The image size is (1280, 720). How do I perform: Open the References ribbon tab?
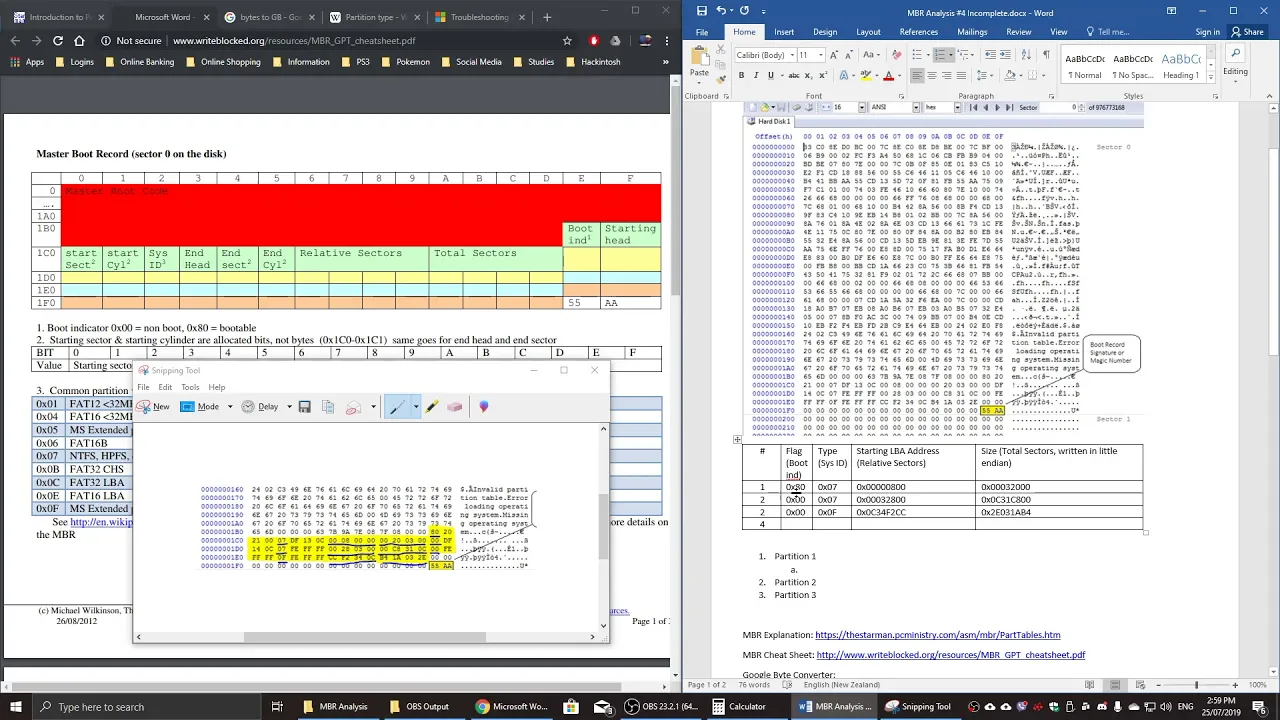click(918, 32)
